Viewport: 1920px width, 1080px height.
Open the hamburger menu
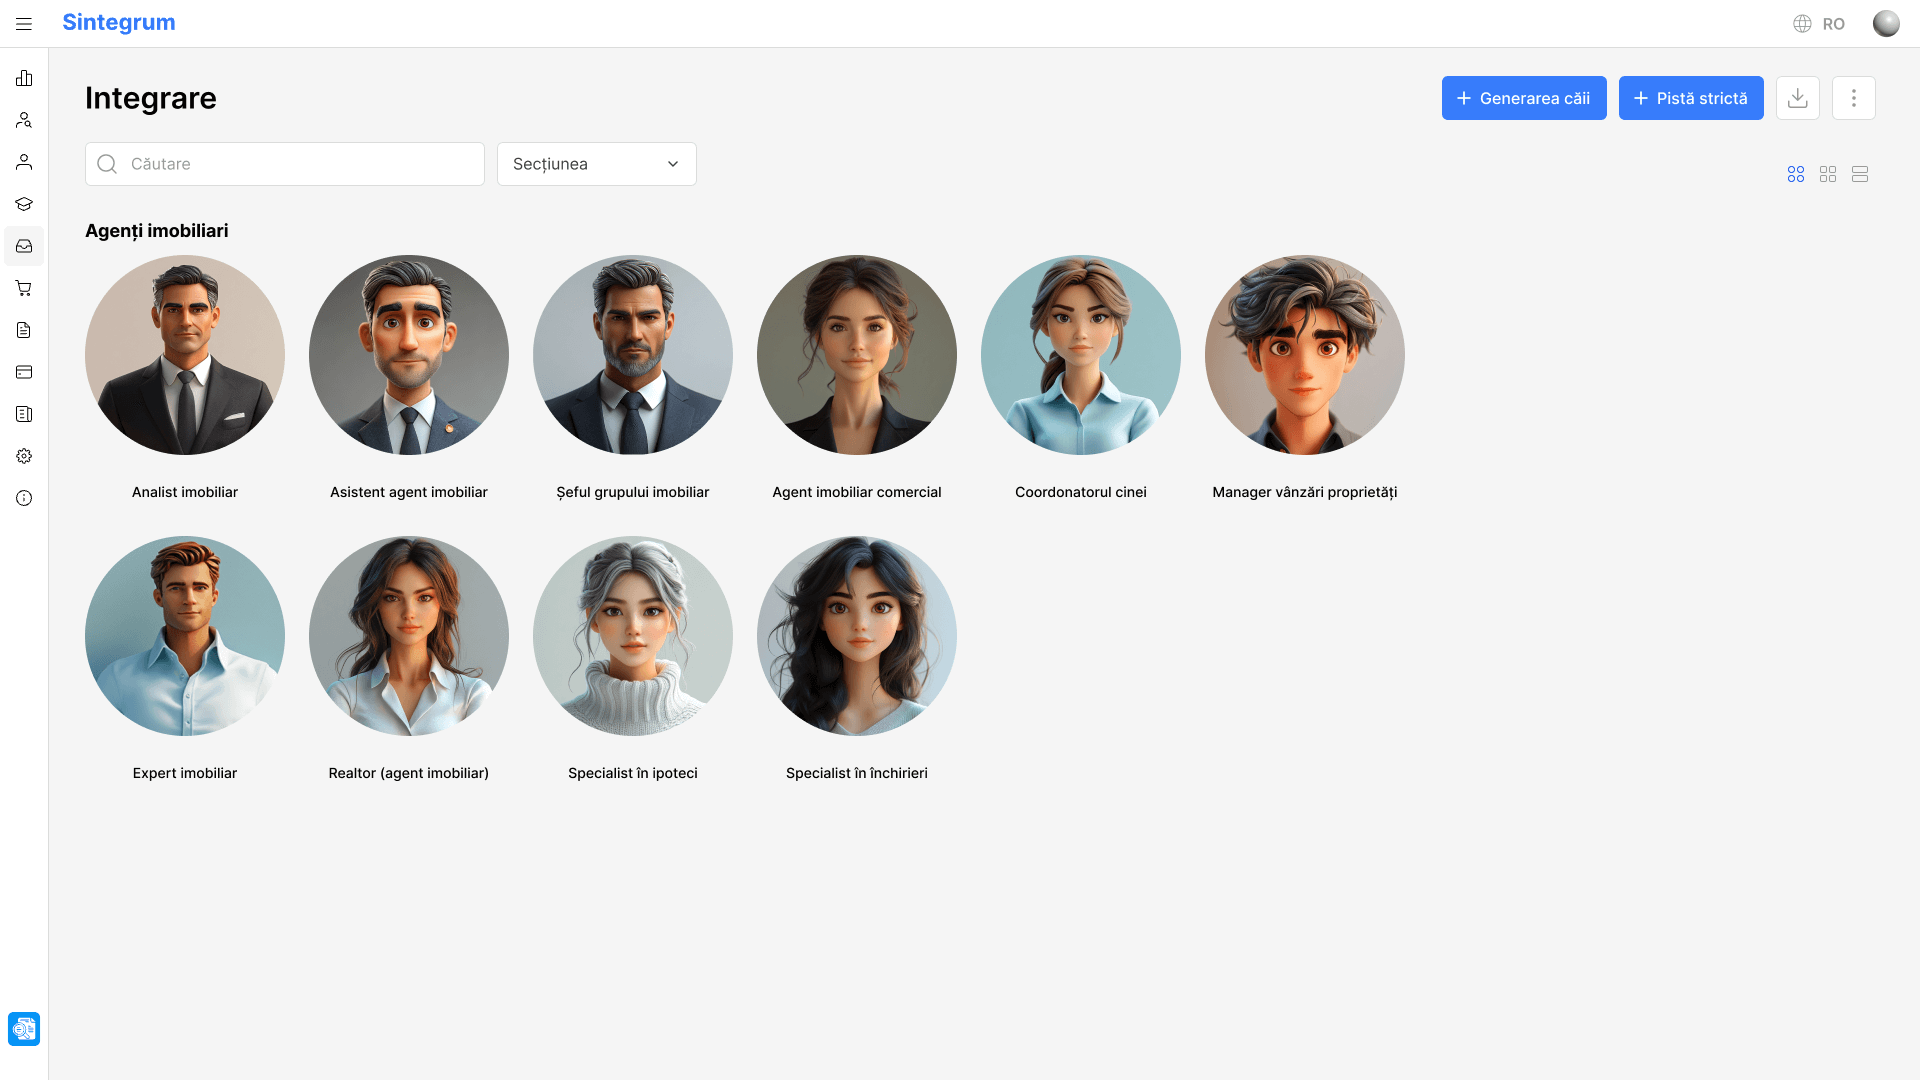(24, 24)
